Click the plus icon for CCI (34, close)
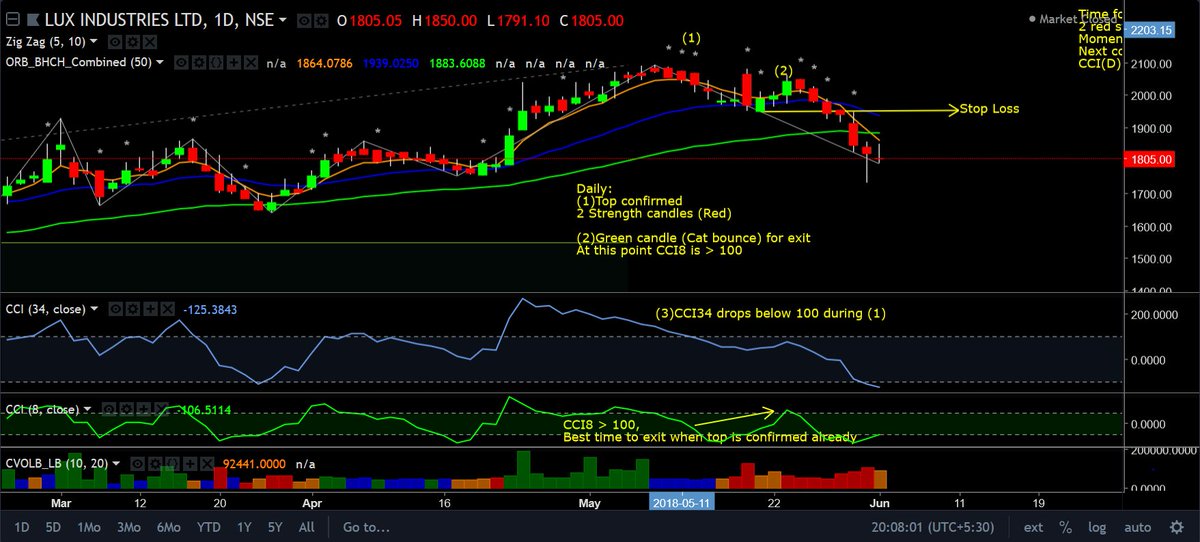The width and height of the screenshot is (1200, 542). (150, 309)
